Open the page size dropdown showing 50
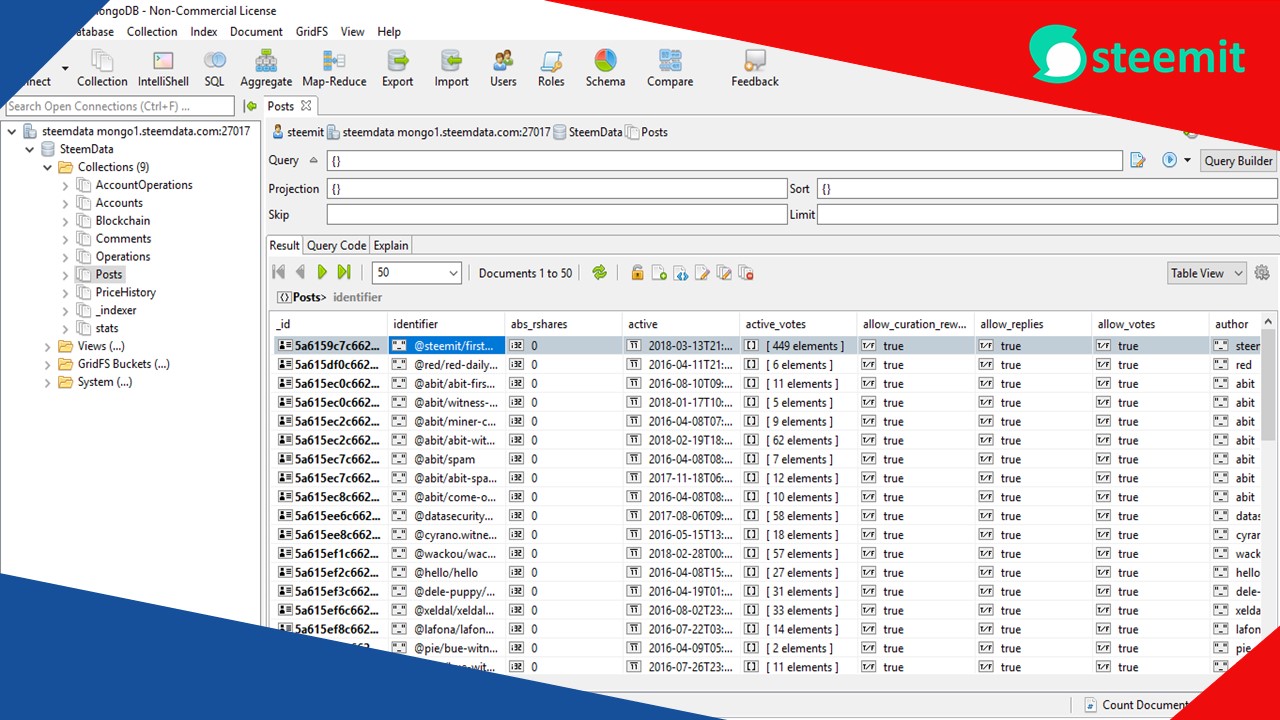Image resolution: width=1280 pixels, height=720 pixels. point(417,273)
